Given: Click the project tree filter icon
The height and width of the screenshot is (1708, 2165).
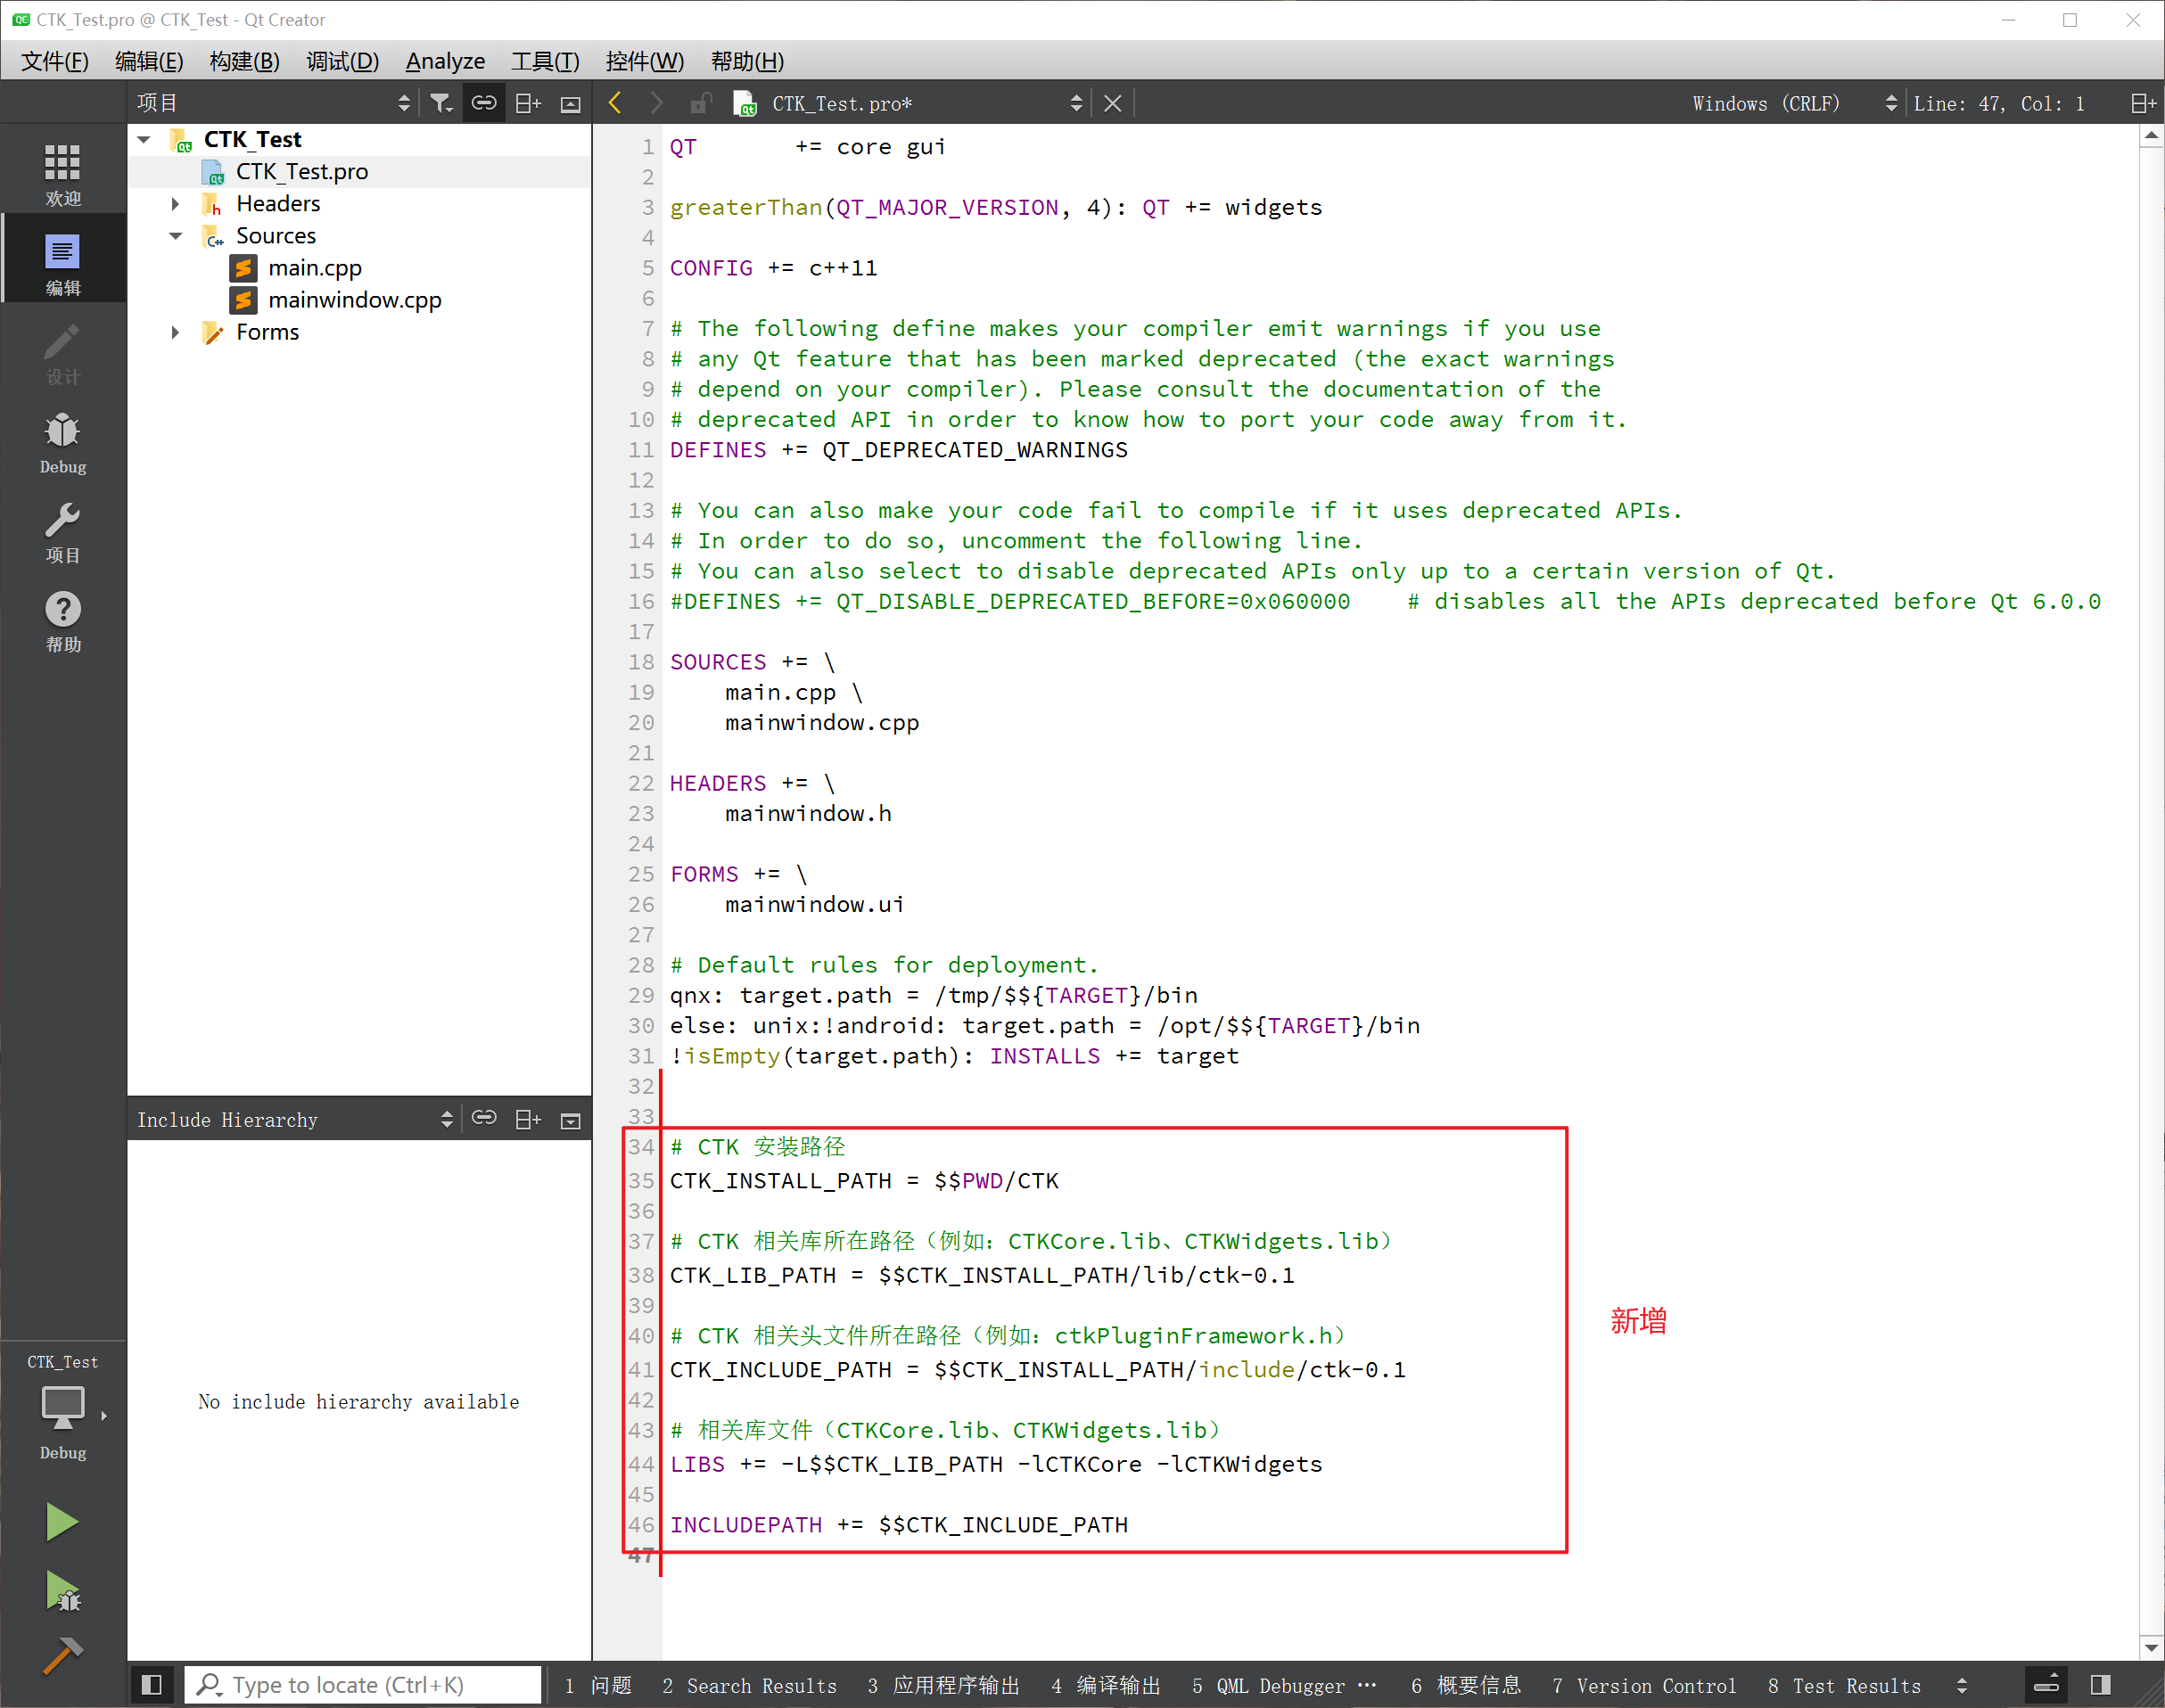Looking at the screenshot, I should pyautogui.click(x=441, y=103).
